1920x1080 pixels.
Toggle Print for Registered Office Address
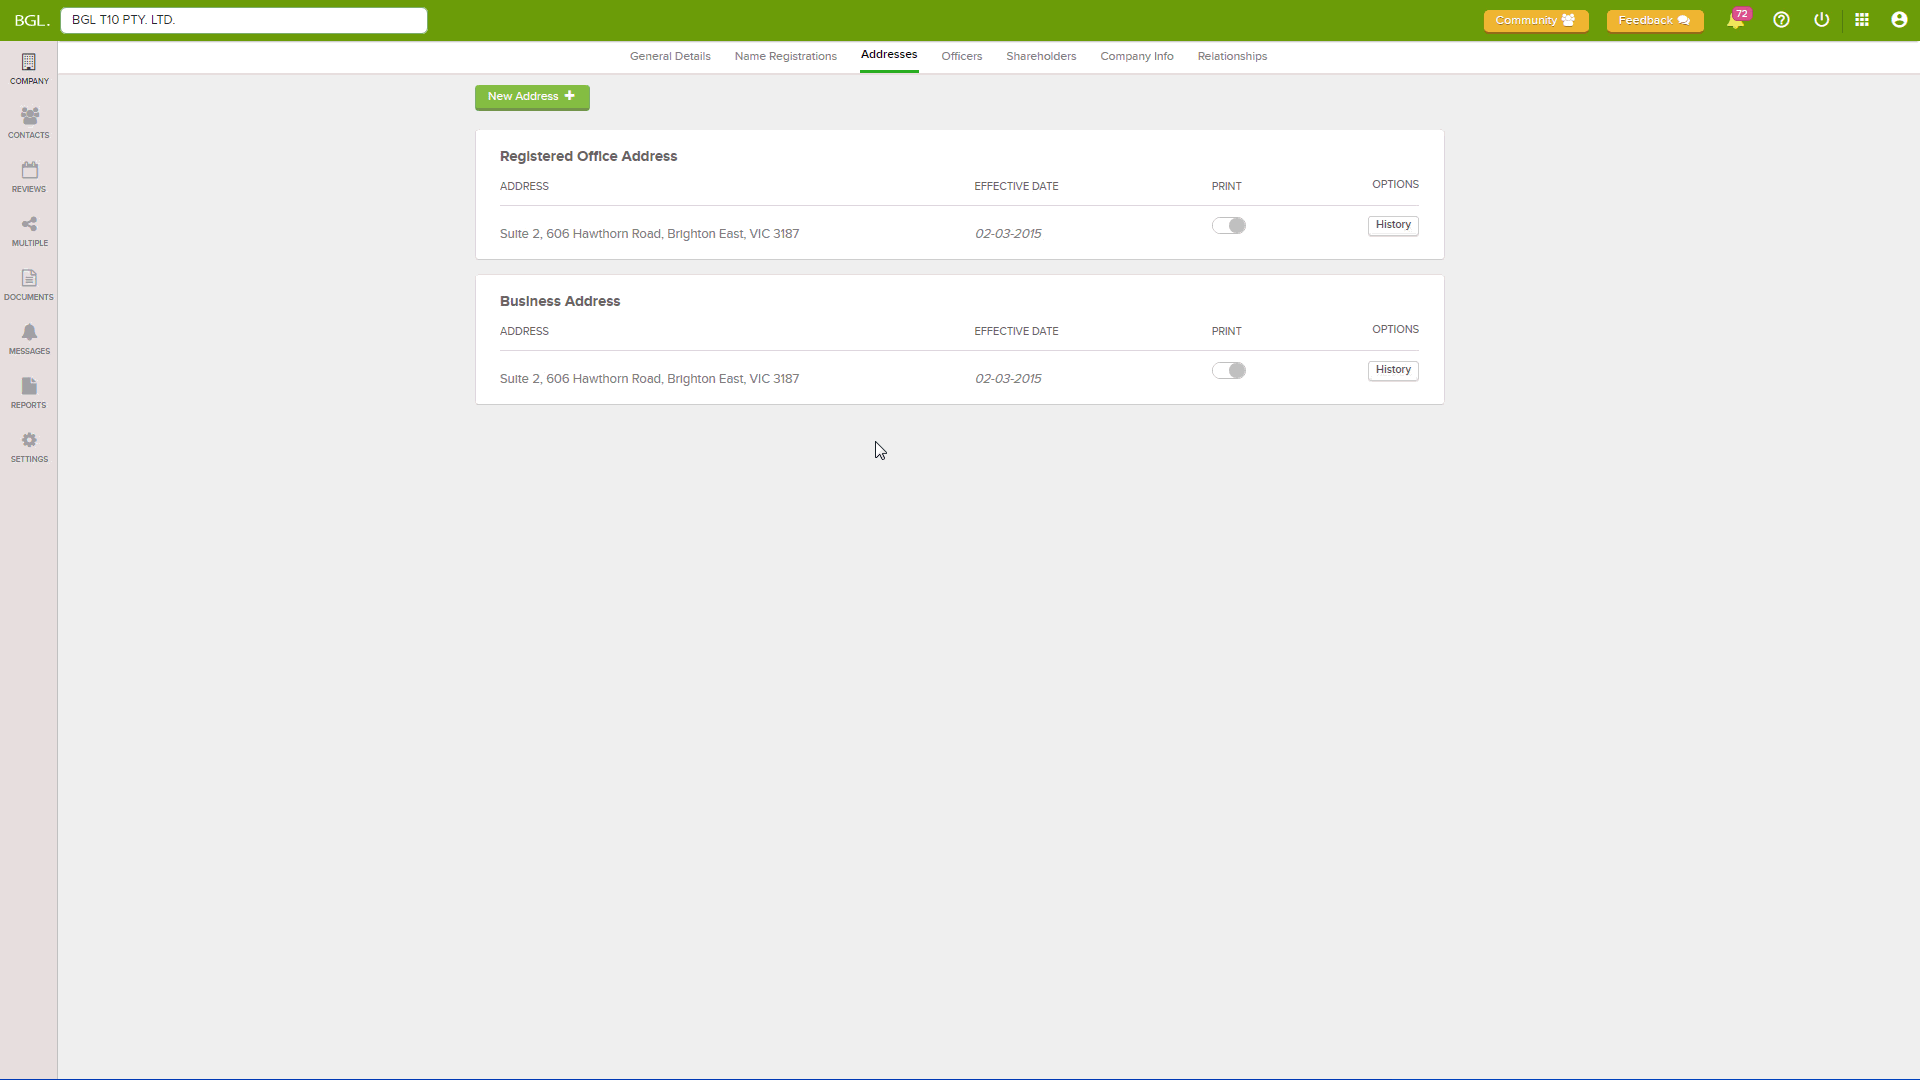[1228, 224]
